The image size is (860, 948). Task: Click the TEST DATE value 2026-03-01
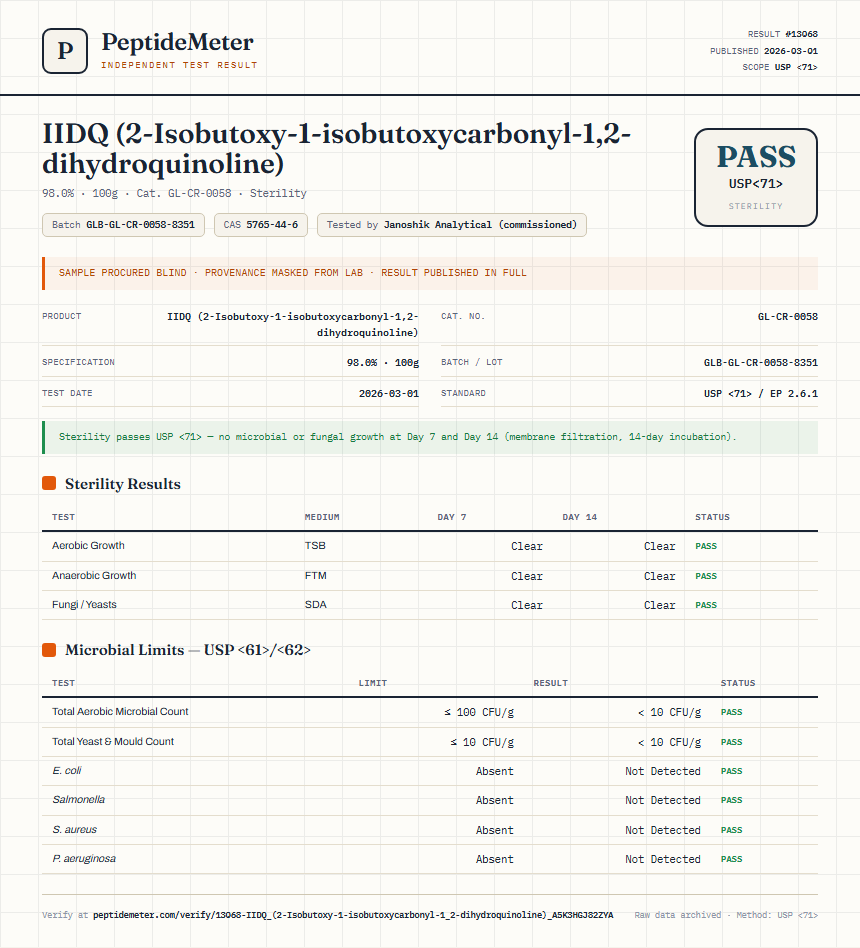tap(388, 394)
